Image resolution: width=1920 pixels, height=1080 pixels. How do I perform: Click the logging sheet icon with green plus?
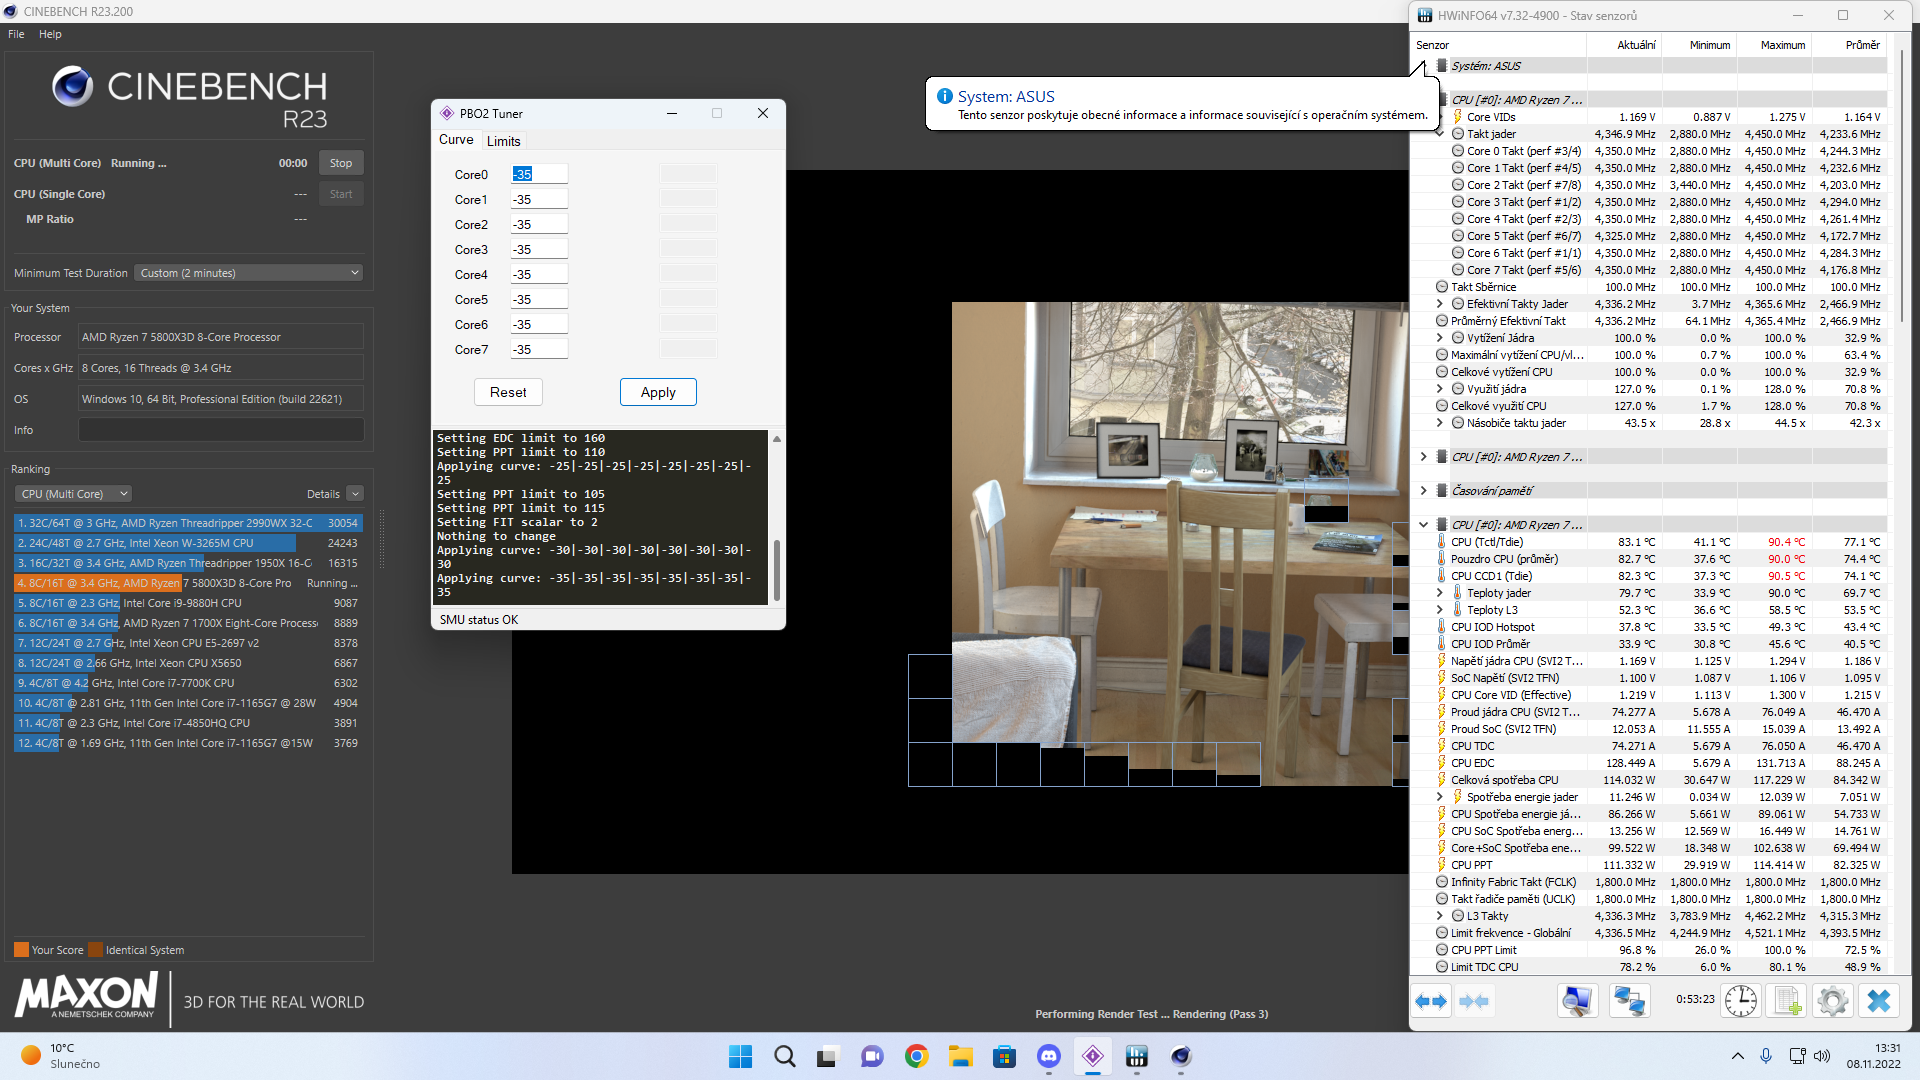pos(1787,1001)
